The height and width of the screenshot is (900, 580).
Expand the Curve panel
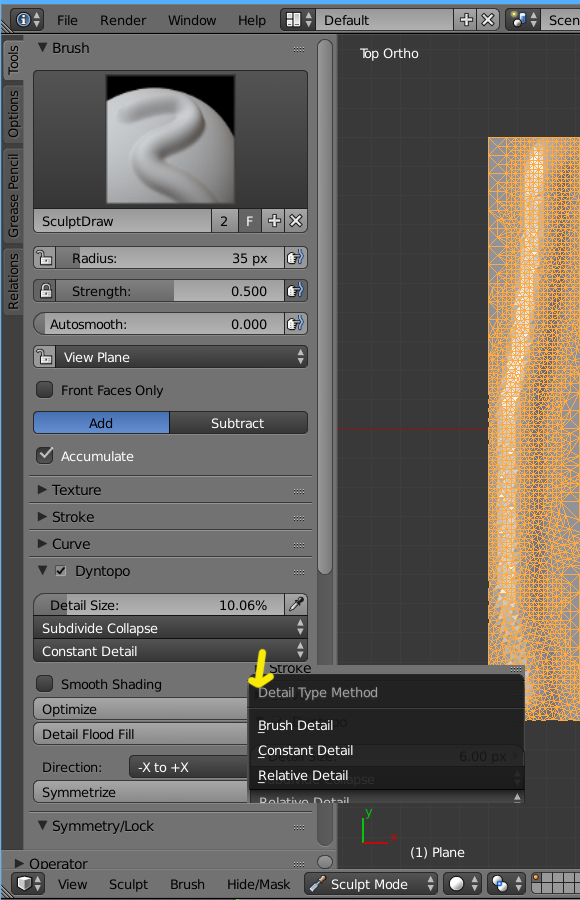tap(42, 544)
